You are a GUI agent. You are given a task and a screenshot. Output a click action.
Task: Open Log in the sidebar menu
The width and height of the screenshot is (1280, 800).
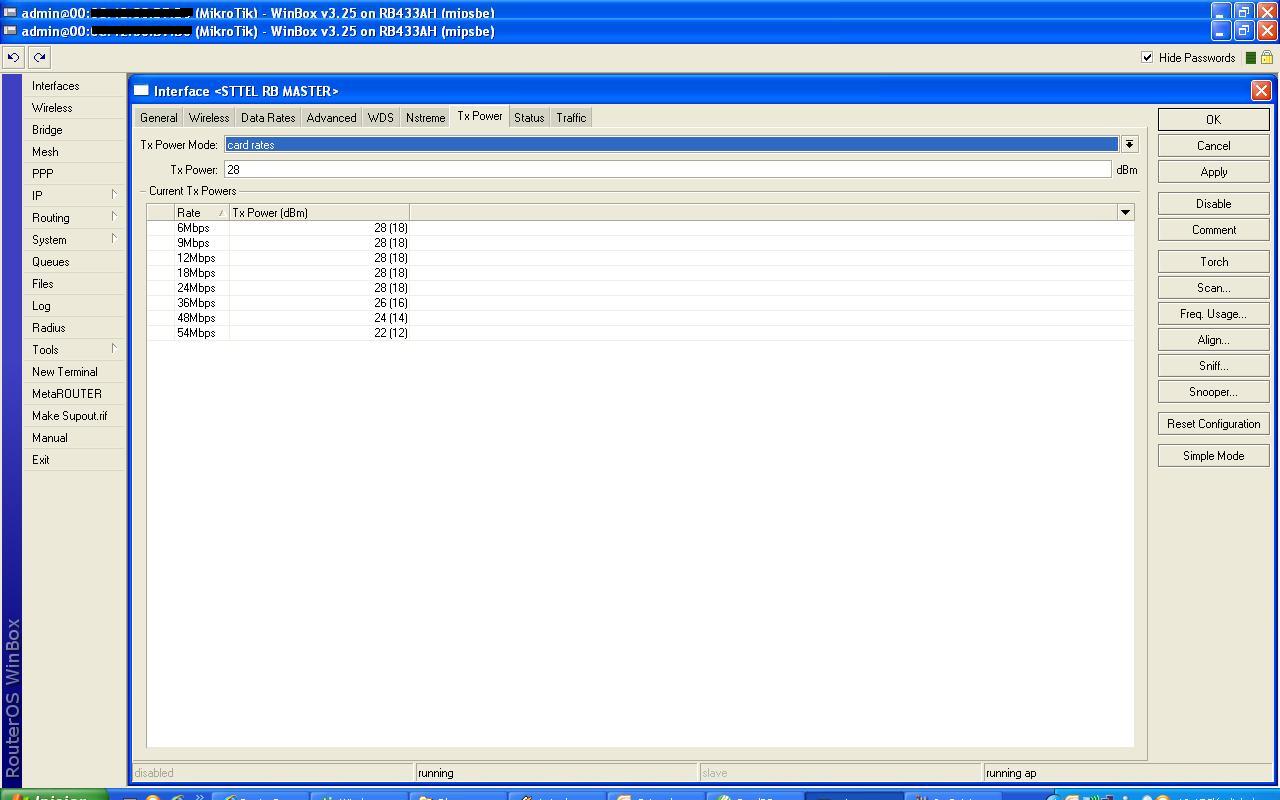(74, 305)
